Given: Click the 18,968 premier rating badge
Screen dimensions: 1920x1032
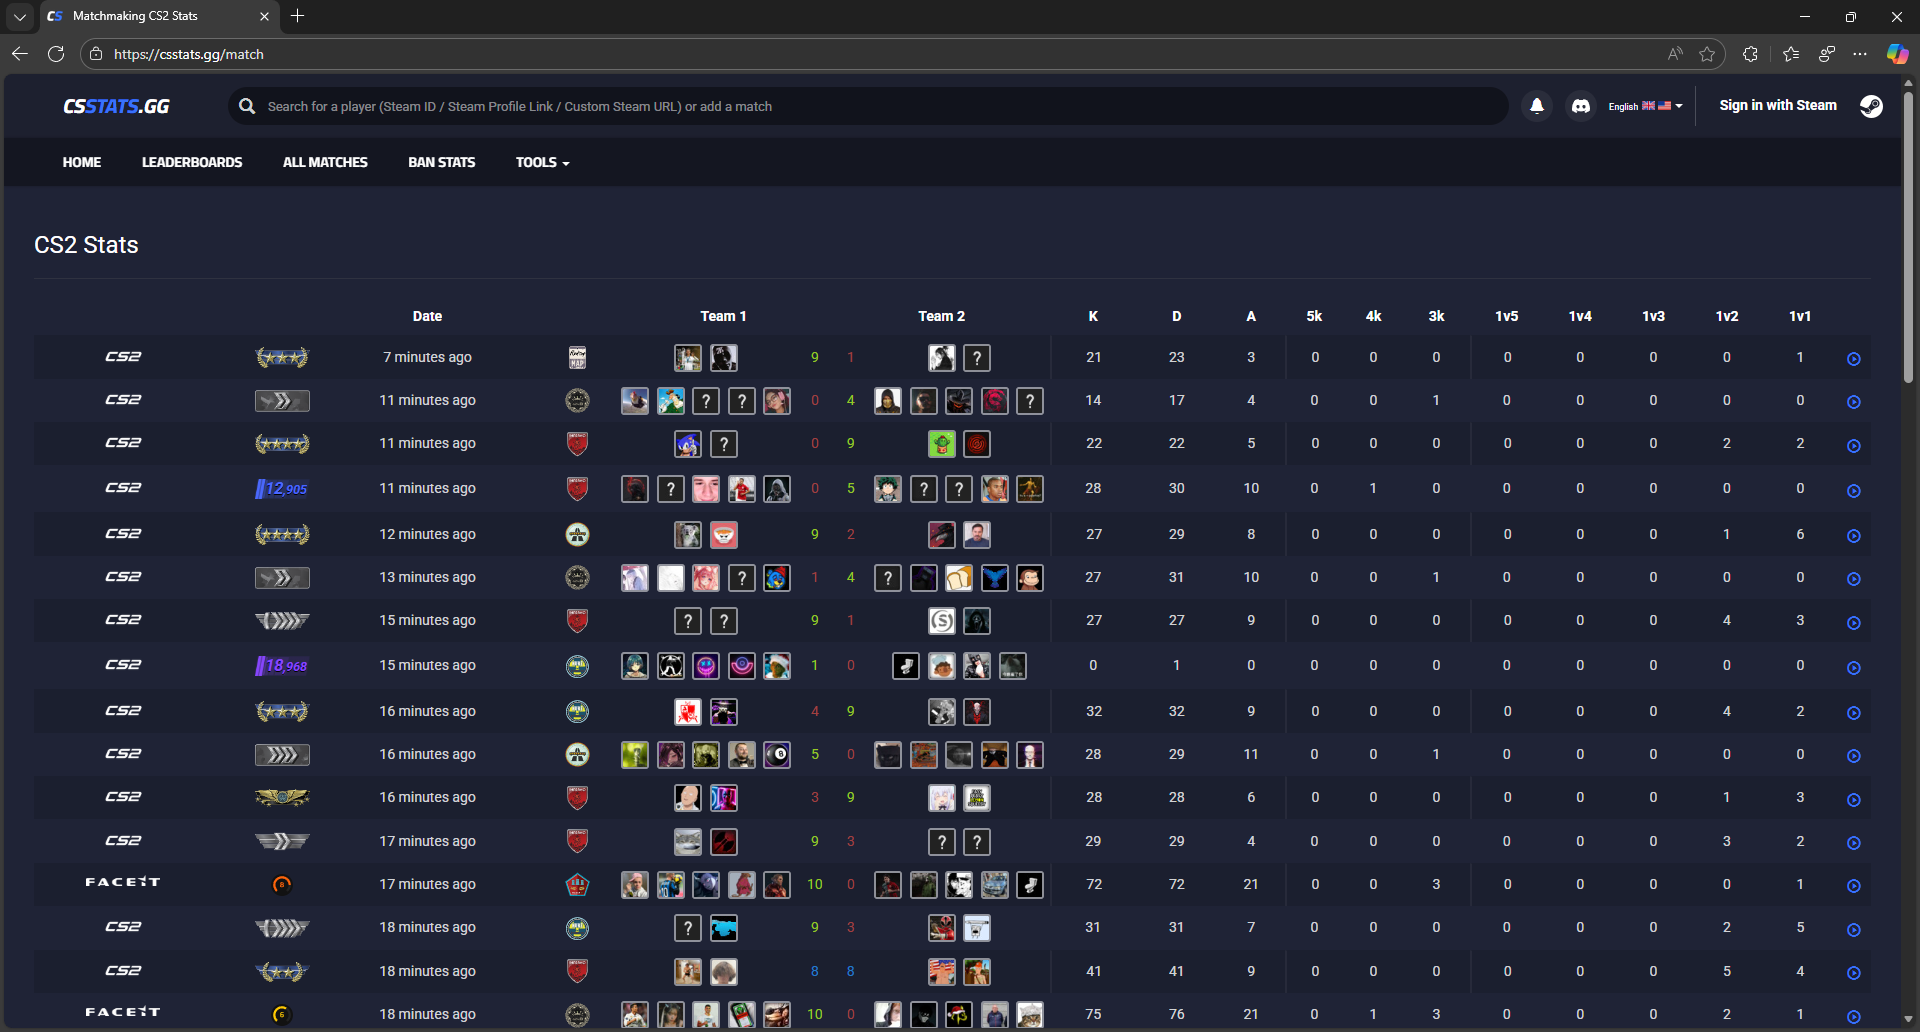Looking at the screenshot, I should click(x=282, y=665).
